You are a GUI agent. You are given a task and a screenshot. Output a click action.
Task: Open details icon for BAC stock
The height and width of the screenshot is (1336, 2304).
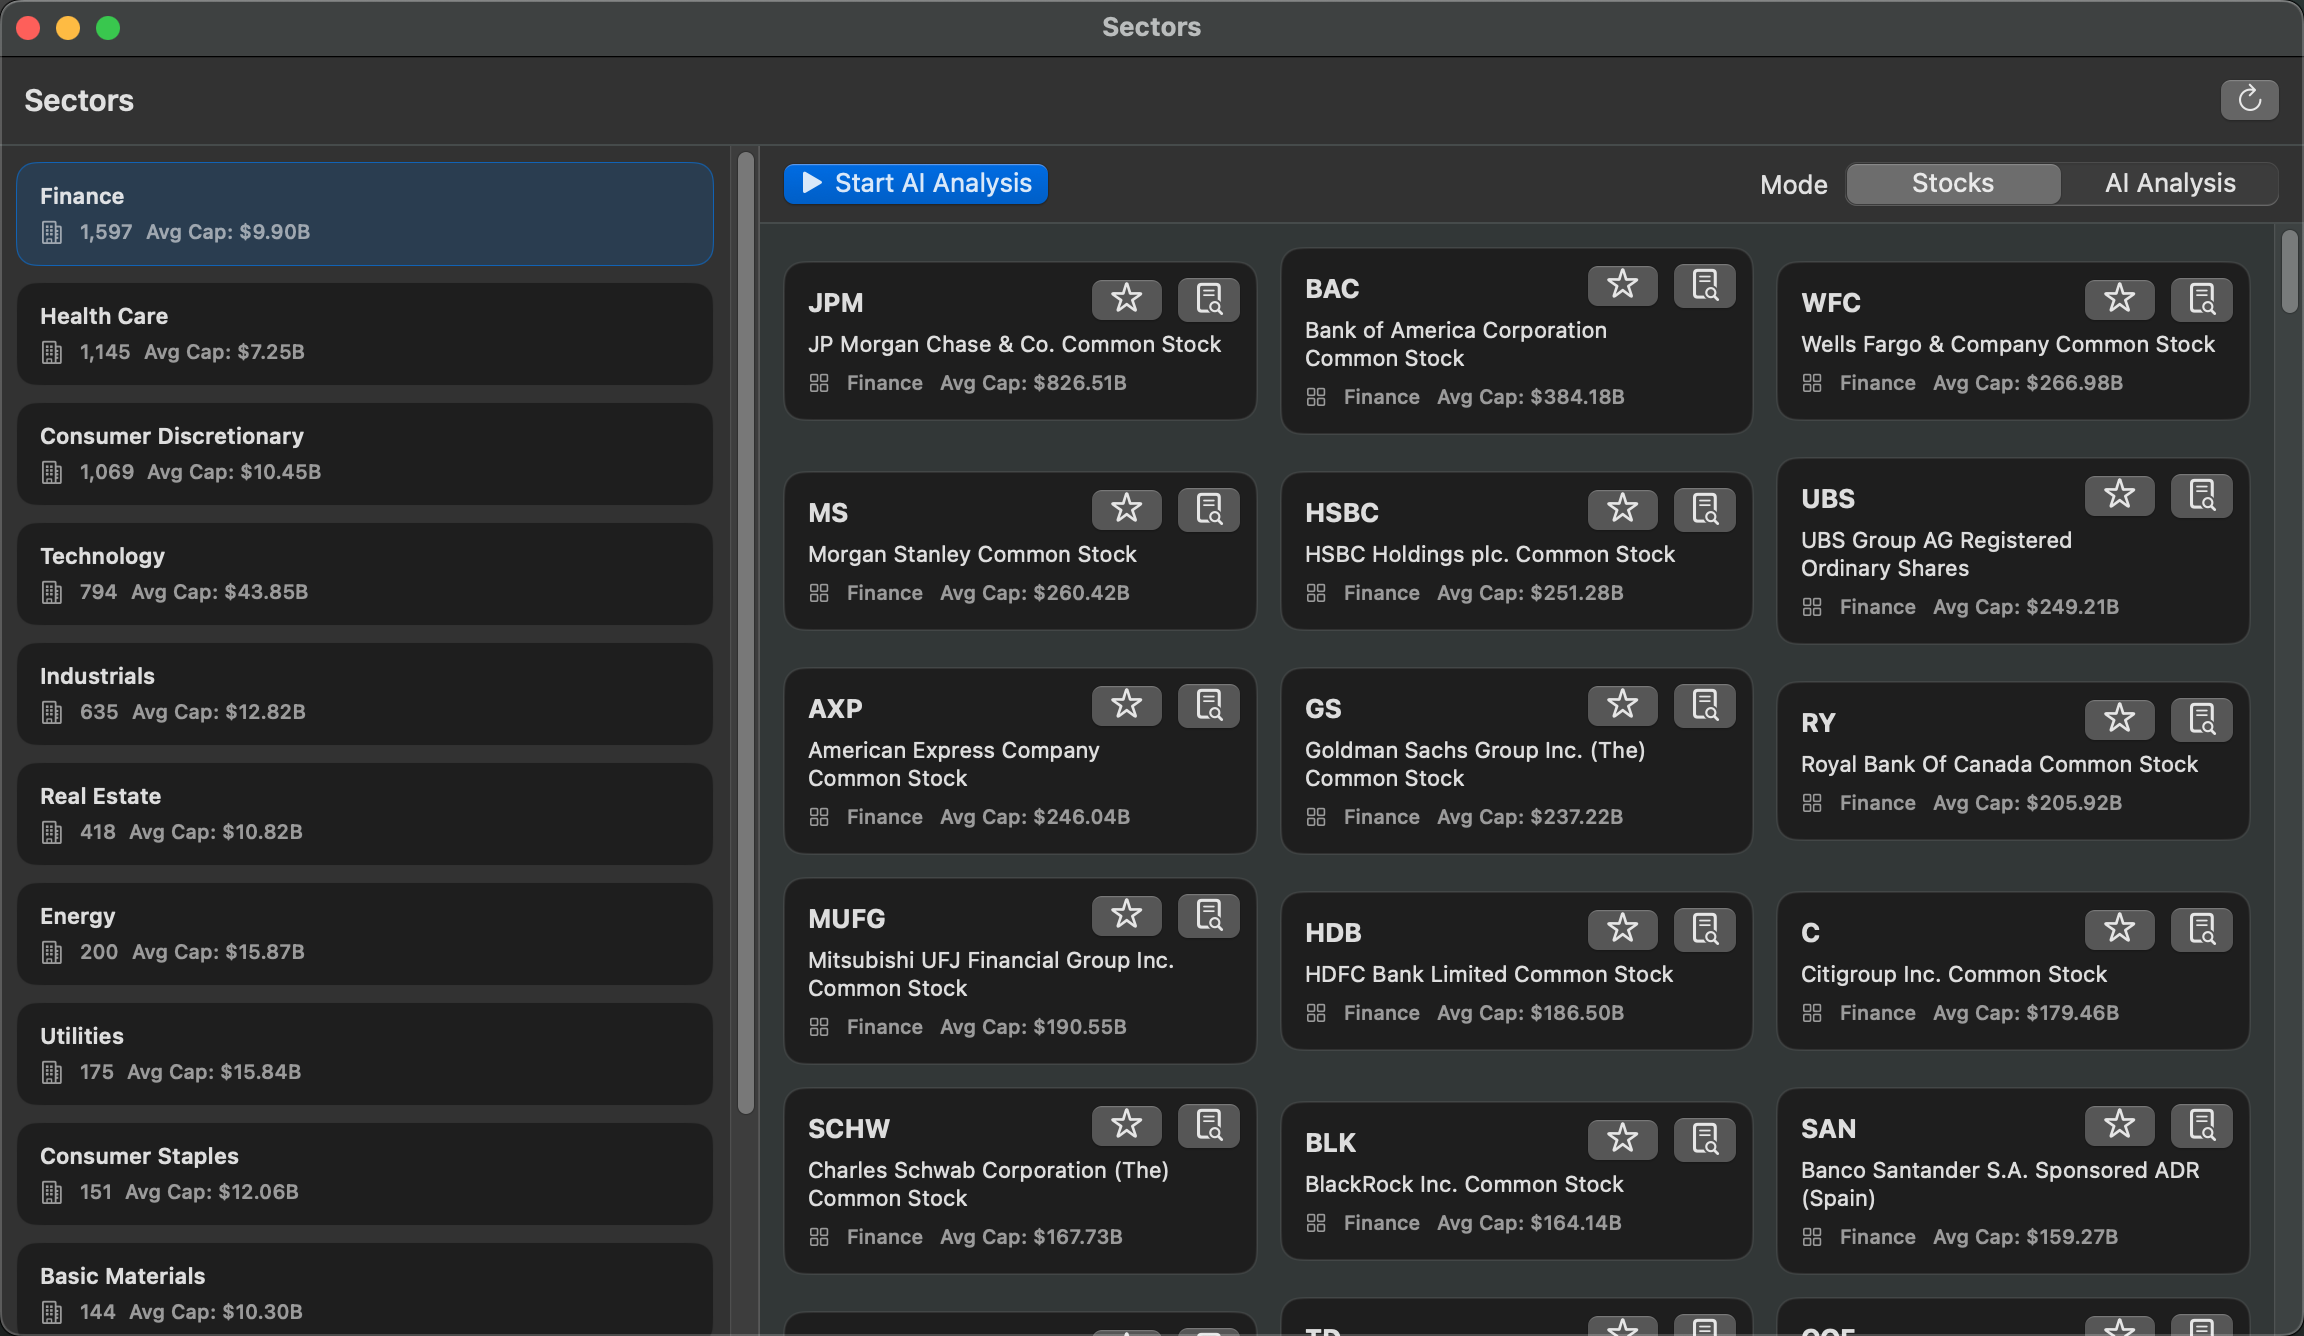(1705, 285)
